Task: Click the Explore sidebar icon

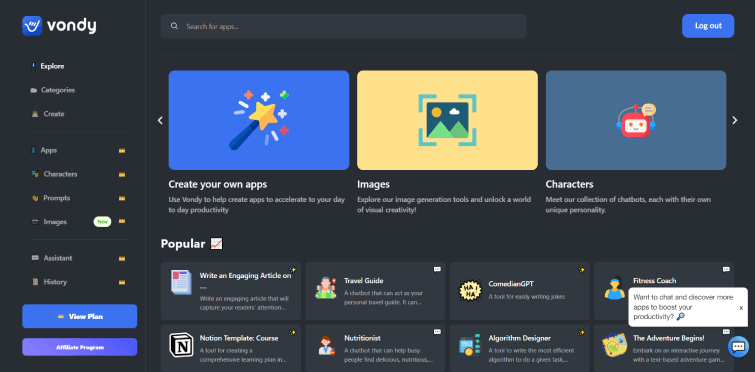Action: point(33,66)
